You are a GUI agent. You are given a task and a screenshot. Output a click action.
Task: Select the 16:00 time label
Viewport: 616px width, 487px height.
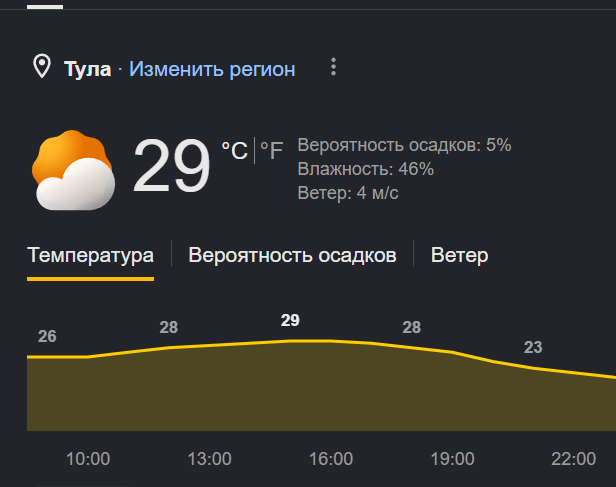(331, 459)
